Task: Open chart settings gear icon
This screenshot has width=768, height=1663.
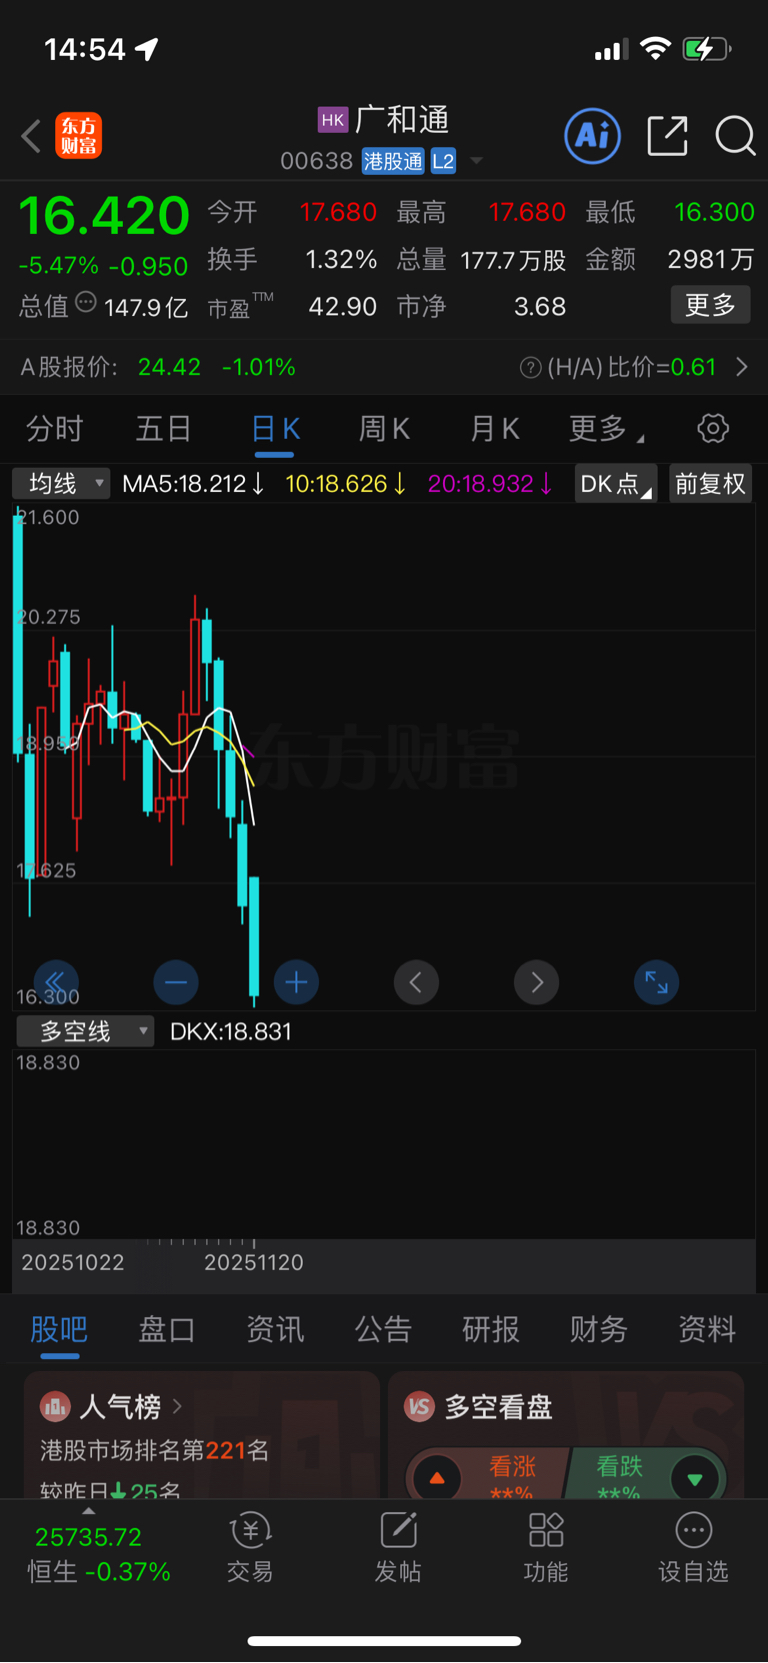Action: (x=713, y=429)
